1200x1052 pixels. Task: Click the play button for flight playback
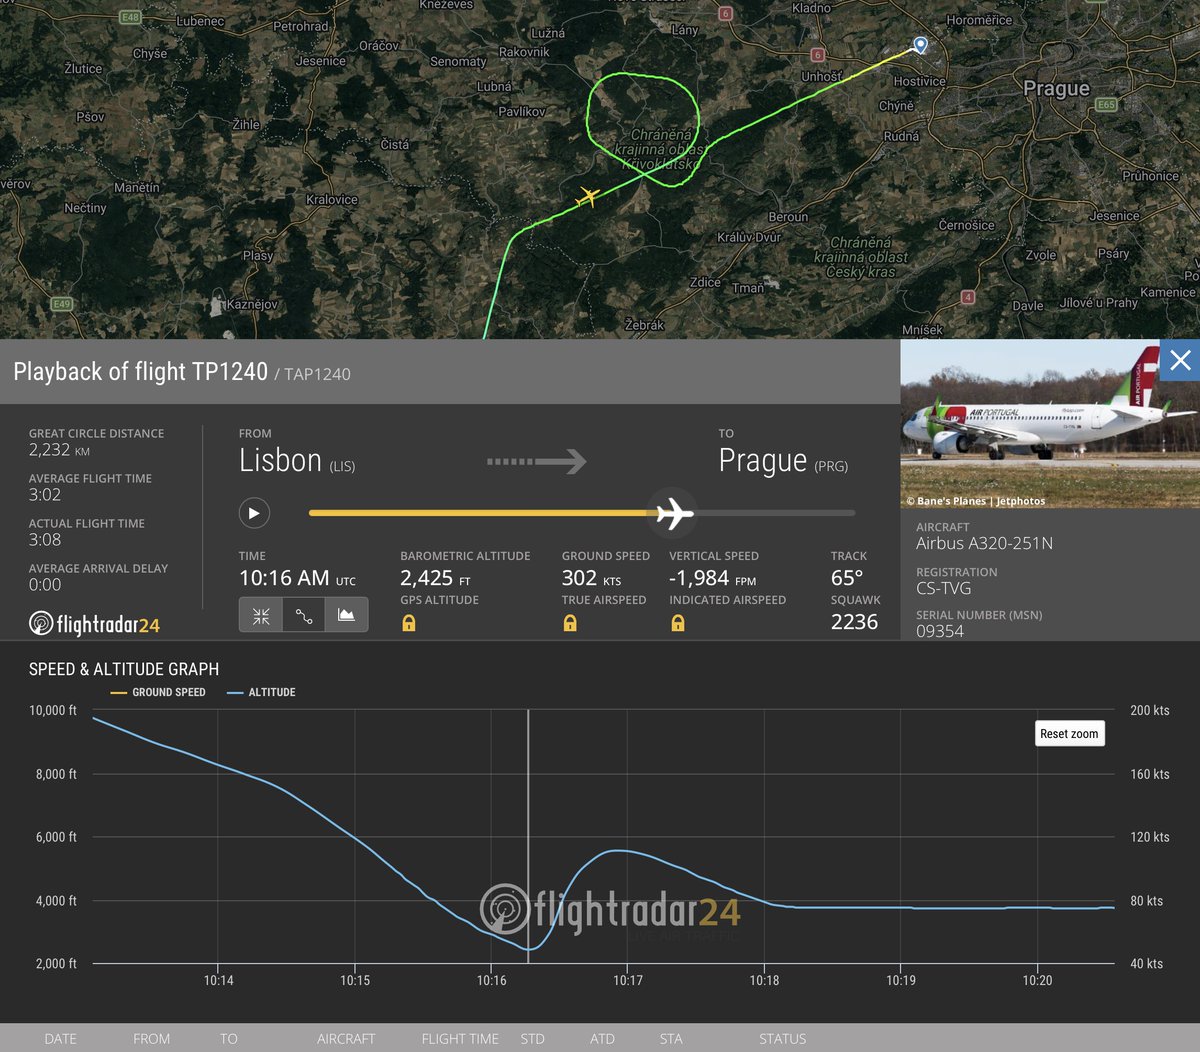coord(254,513)
